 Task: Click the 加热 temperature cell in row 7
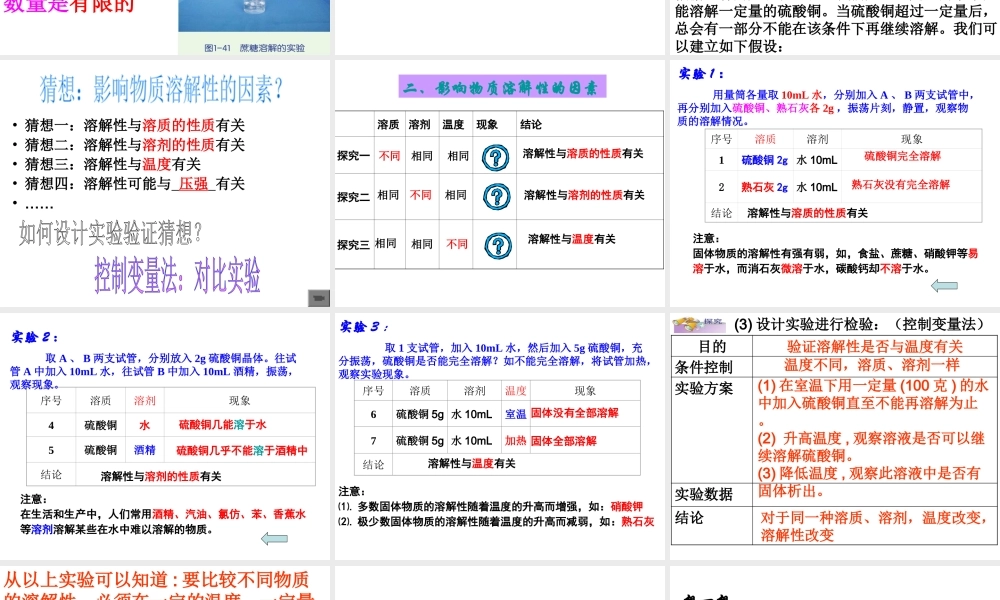pyautogui.click(x=515, y=441)
